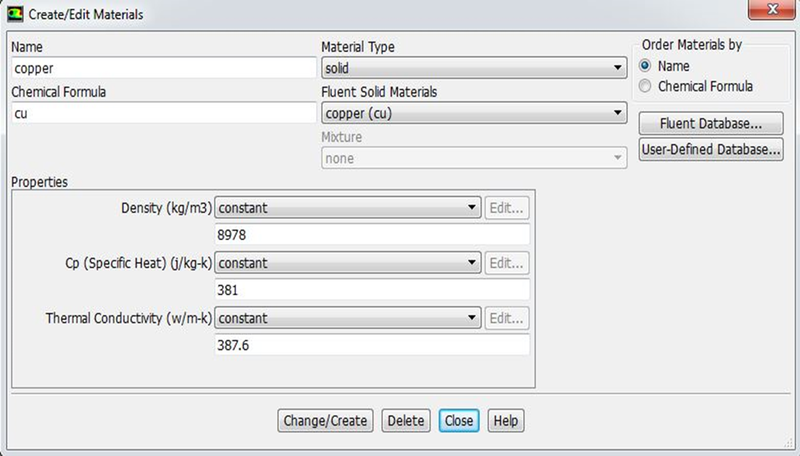Image resolution: width=800 pixels, height=456 pixels.
Task: Open Thermal Conductivity method dropdown
Action: pos(347,318)
